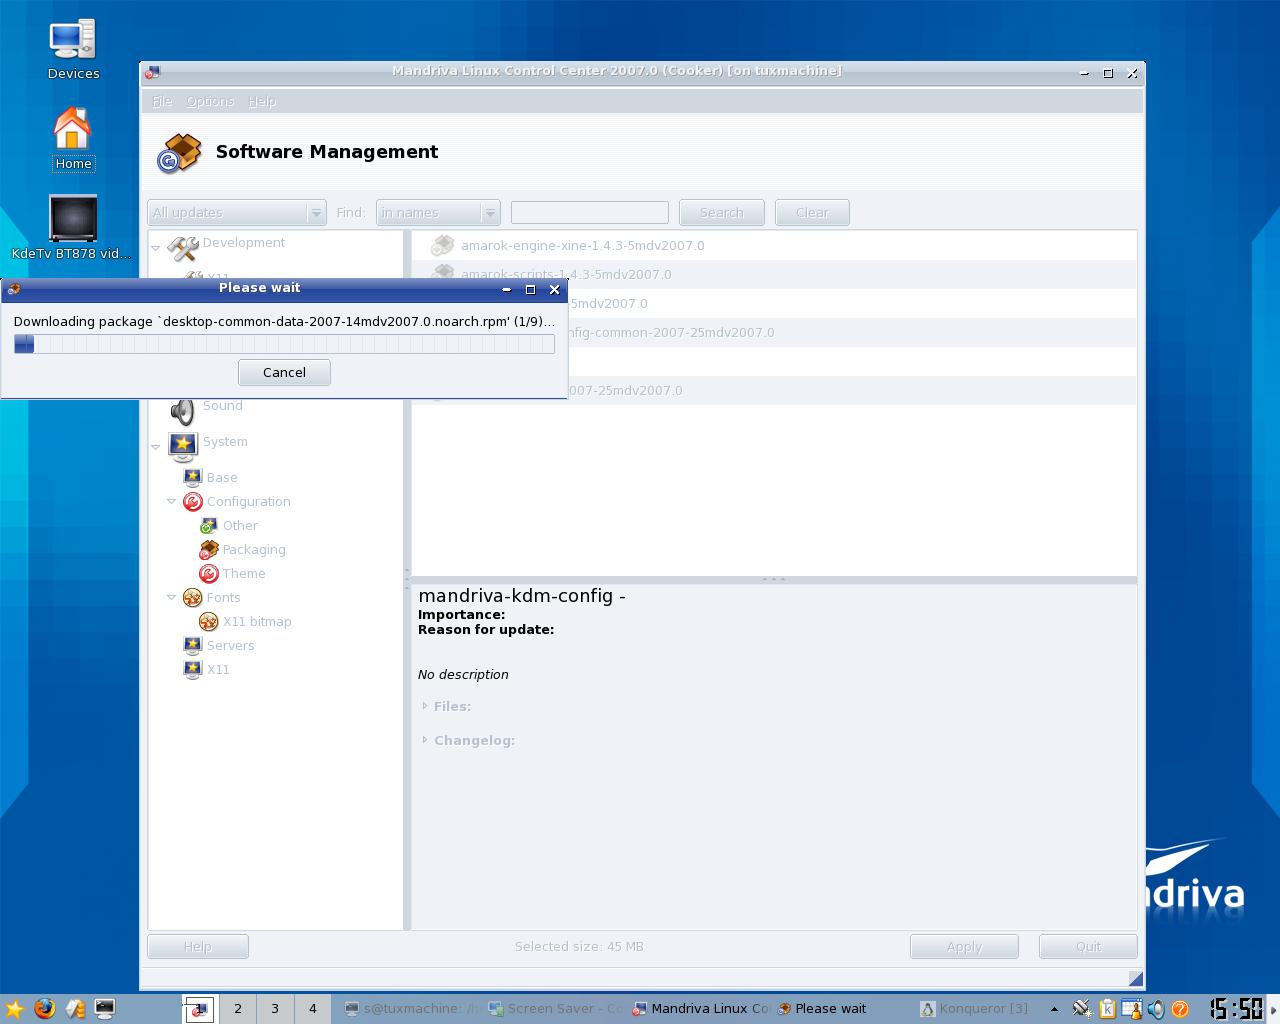Open the File menu

162,101
